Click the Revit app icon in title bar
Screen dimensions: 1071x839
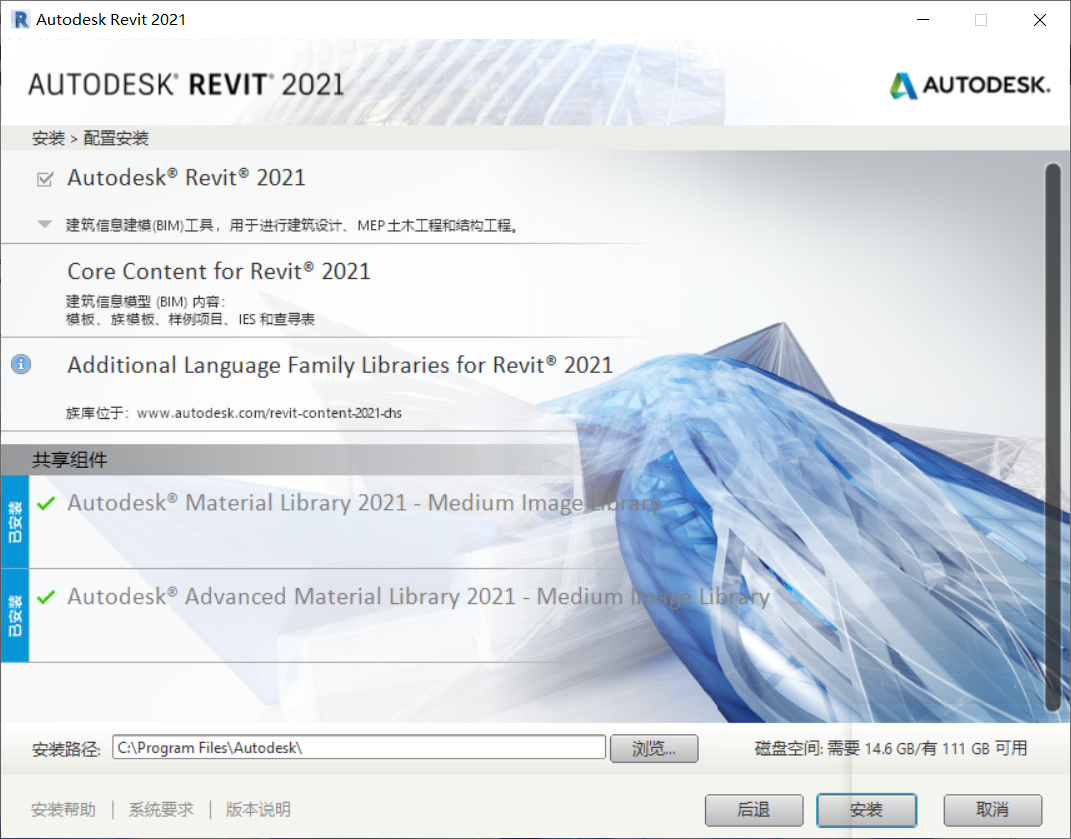tap(20, 19)
